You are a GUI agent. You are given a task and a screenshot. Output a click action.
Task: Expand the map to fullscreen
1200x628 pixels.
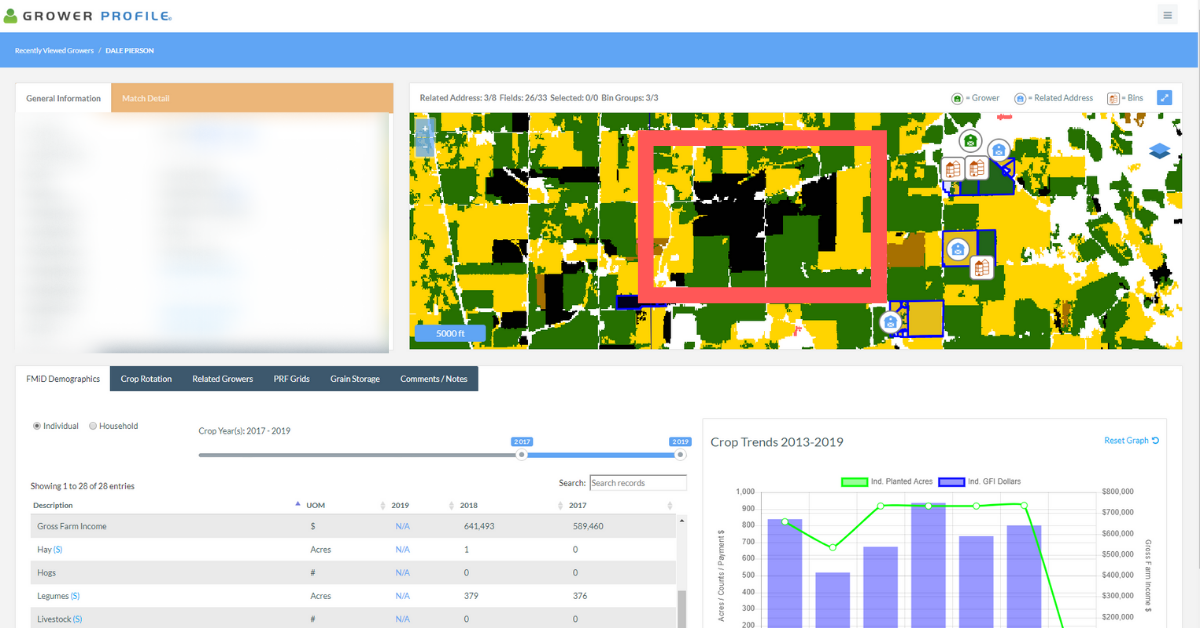point(1164,97)
